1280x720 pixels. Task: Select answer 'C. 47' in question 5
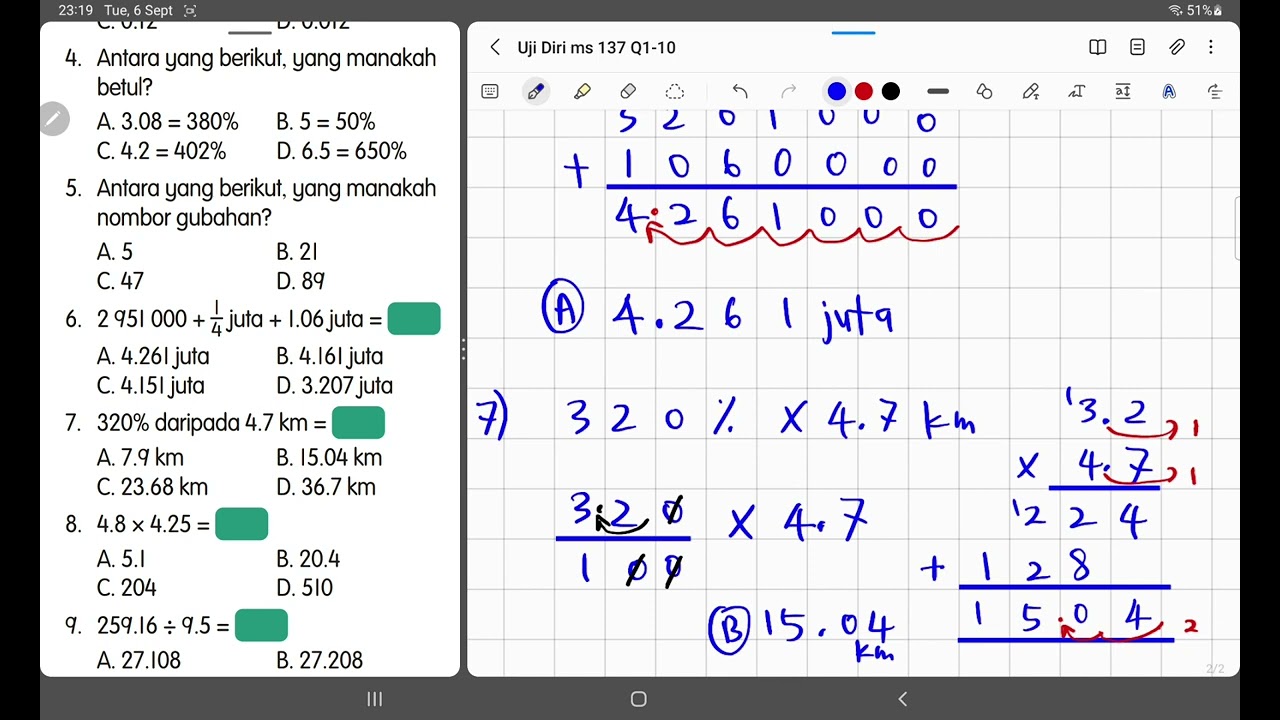120,282
